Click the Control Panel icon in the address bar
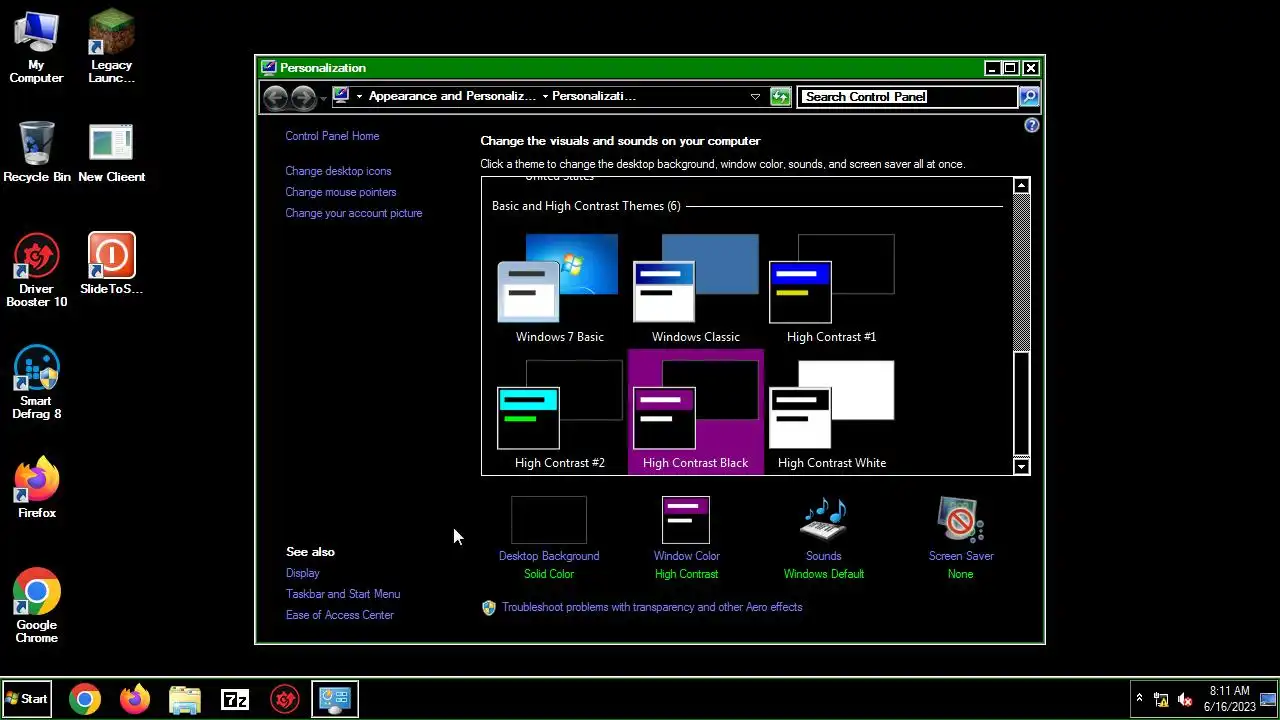This screenshot has width=1280, height=720. pos(342,96)
